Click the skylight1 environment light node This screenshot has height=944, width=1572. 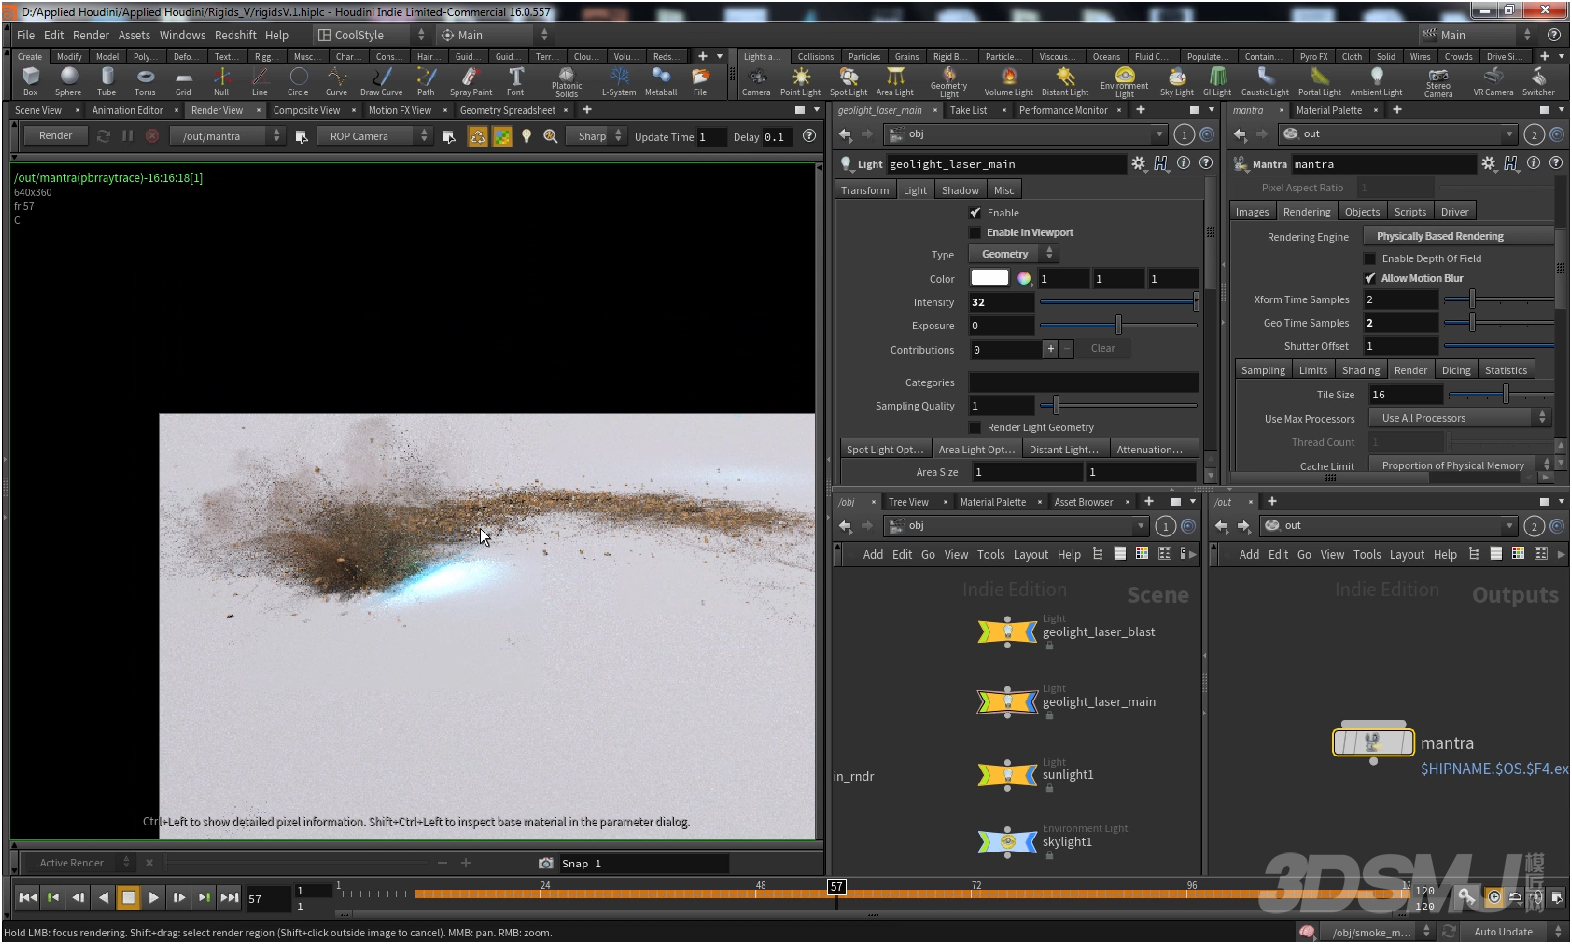[1007, 842]
